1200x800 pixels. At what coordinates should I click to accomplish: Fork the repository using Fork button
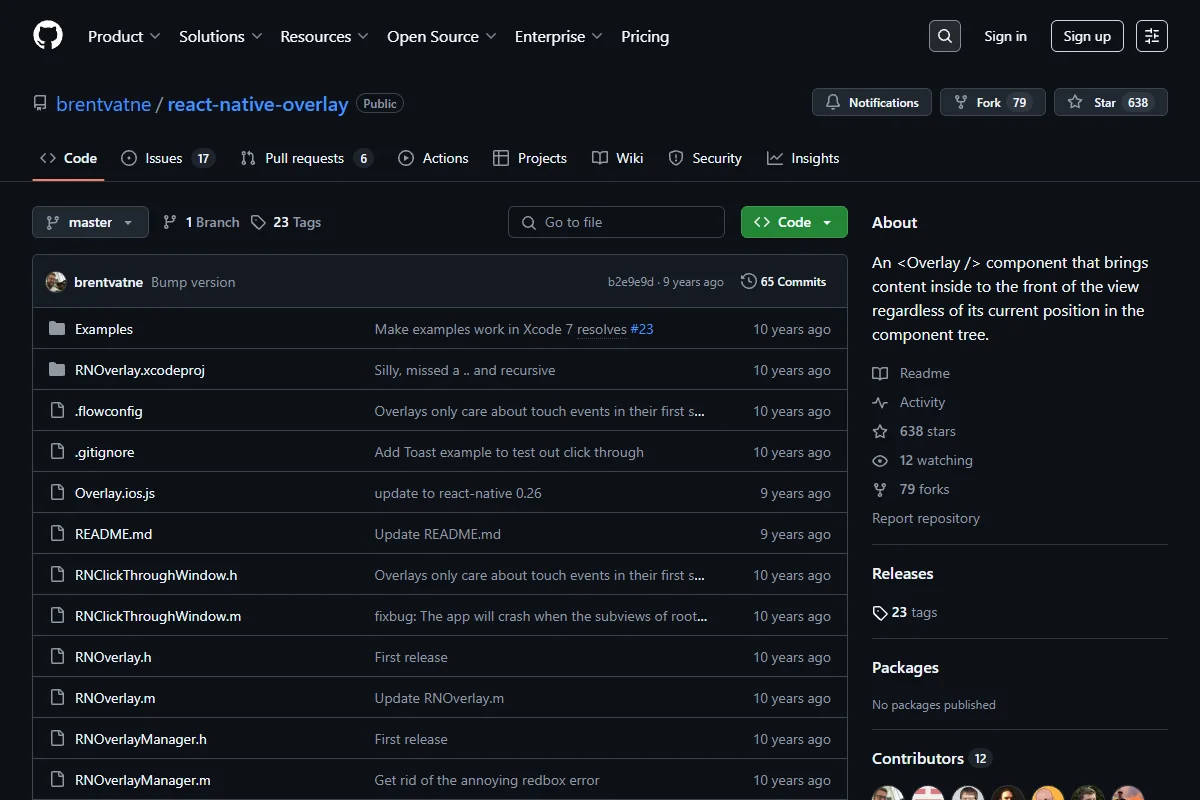(993, 102)
